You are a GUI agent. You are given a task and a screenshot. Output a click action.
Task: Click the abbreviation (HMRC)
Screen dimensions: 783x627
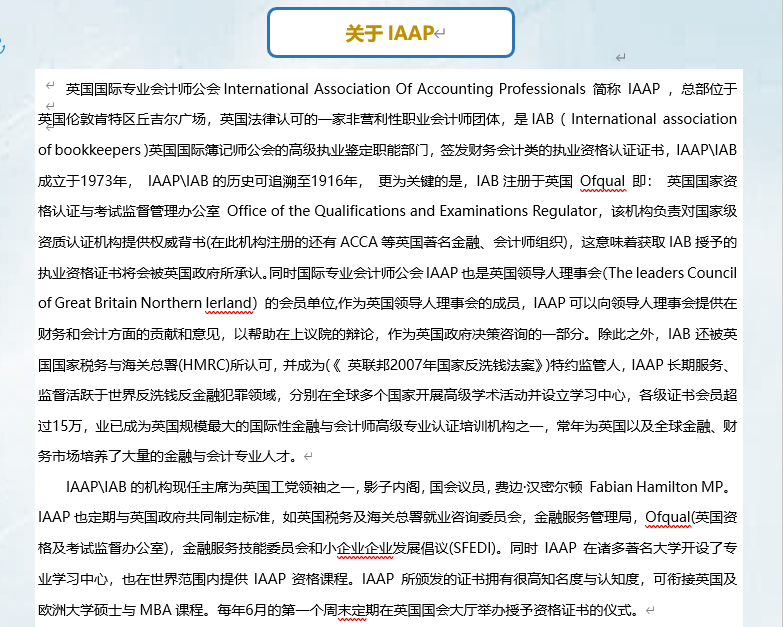(x=203, y=365)
